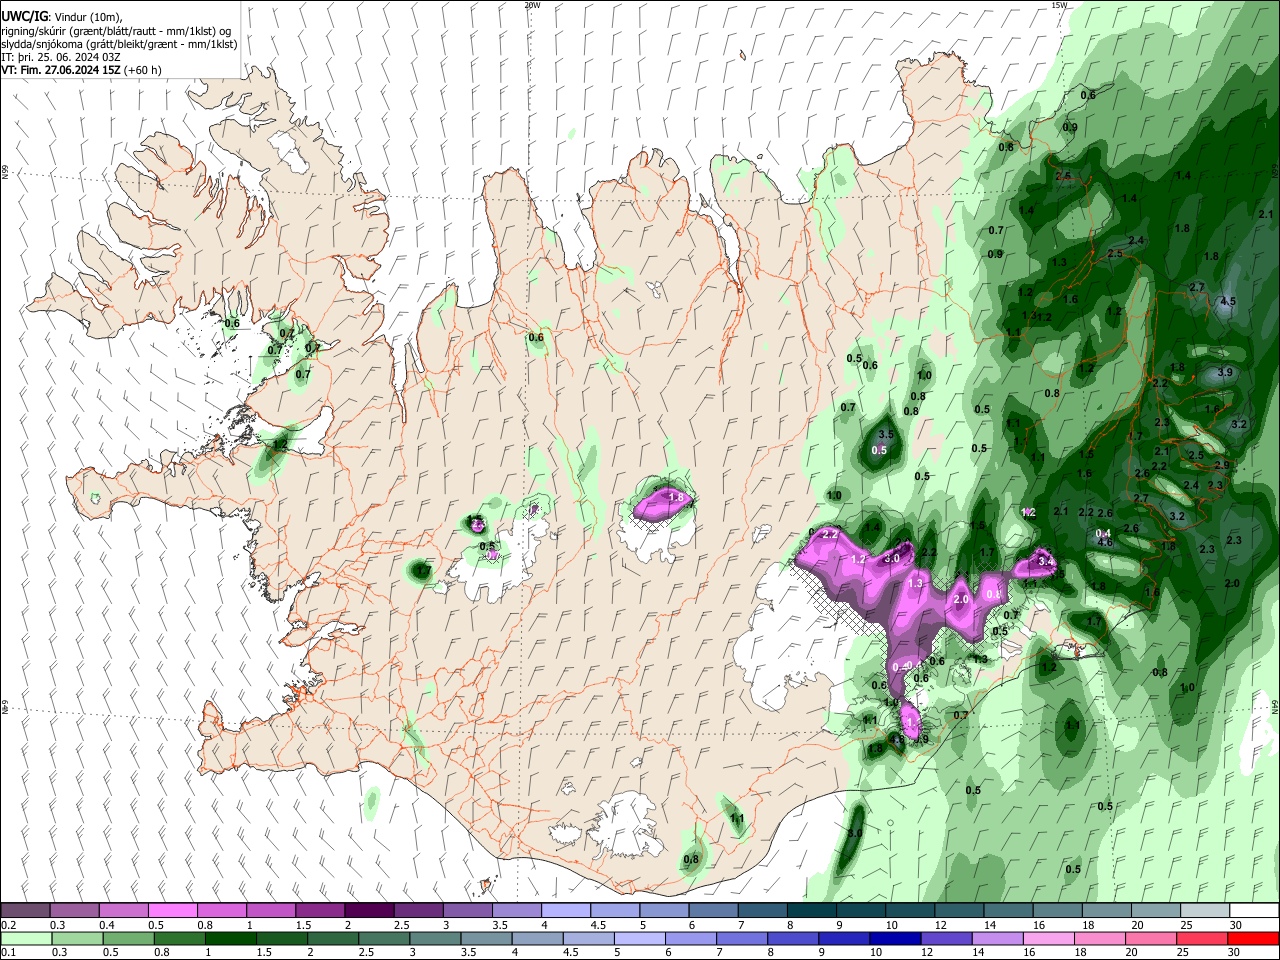Pick the bright red rain swatch above 30
This screenshot has height=960, width=1280.
coord(1253,938)
